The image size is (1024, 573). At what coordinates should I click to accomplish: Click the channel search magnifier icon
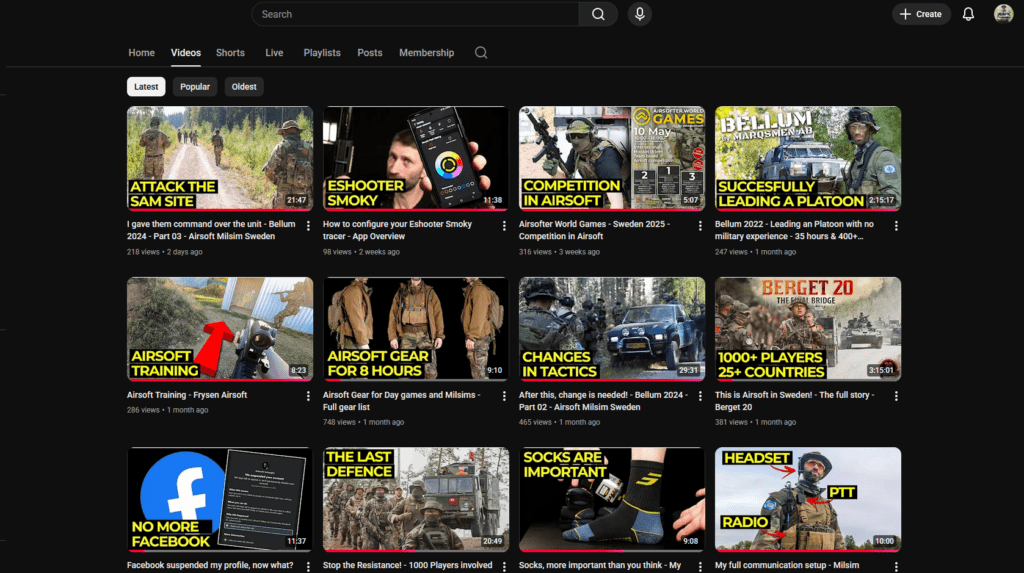point(481,53)
